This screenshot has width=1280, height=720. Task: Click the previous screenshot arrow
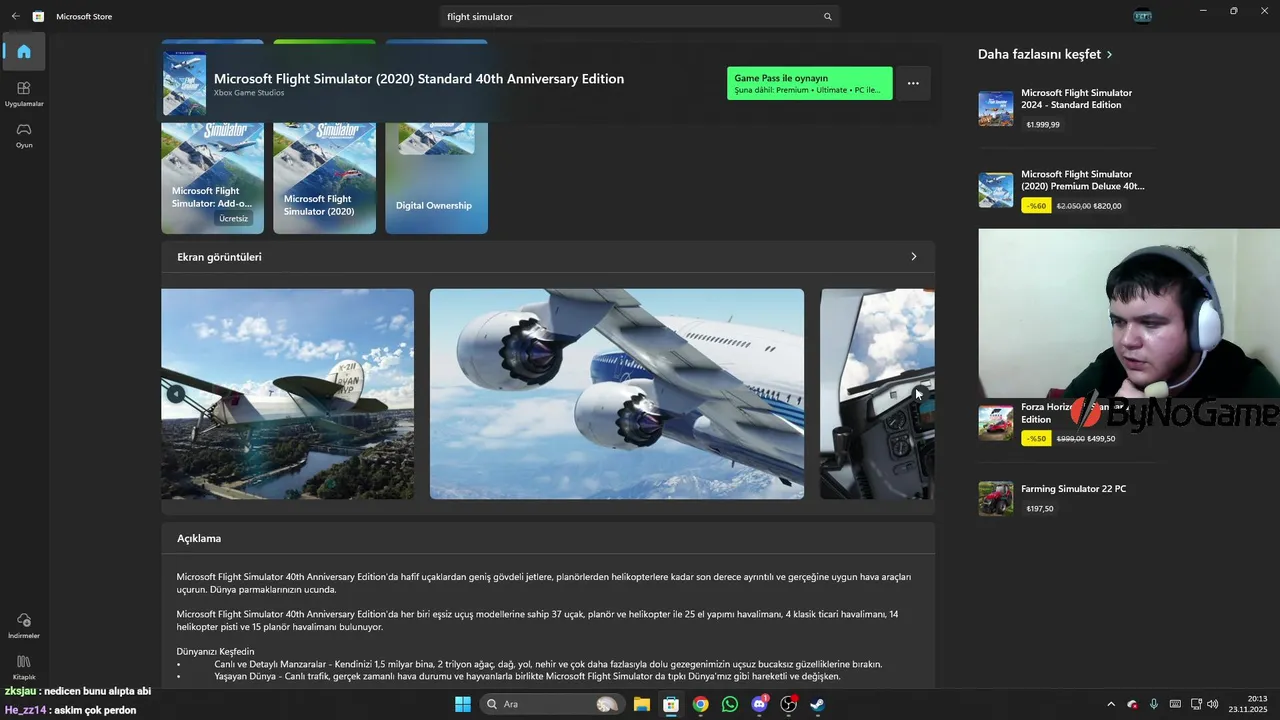(x=175, y=394)
